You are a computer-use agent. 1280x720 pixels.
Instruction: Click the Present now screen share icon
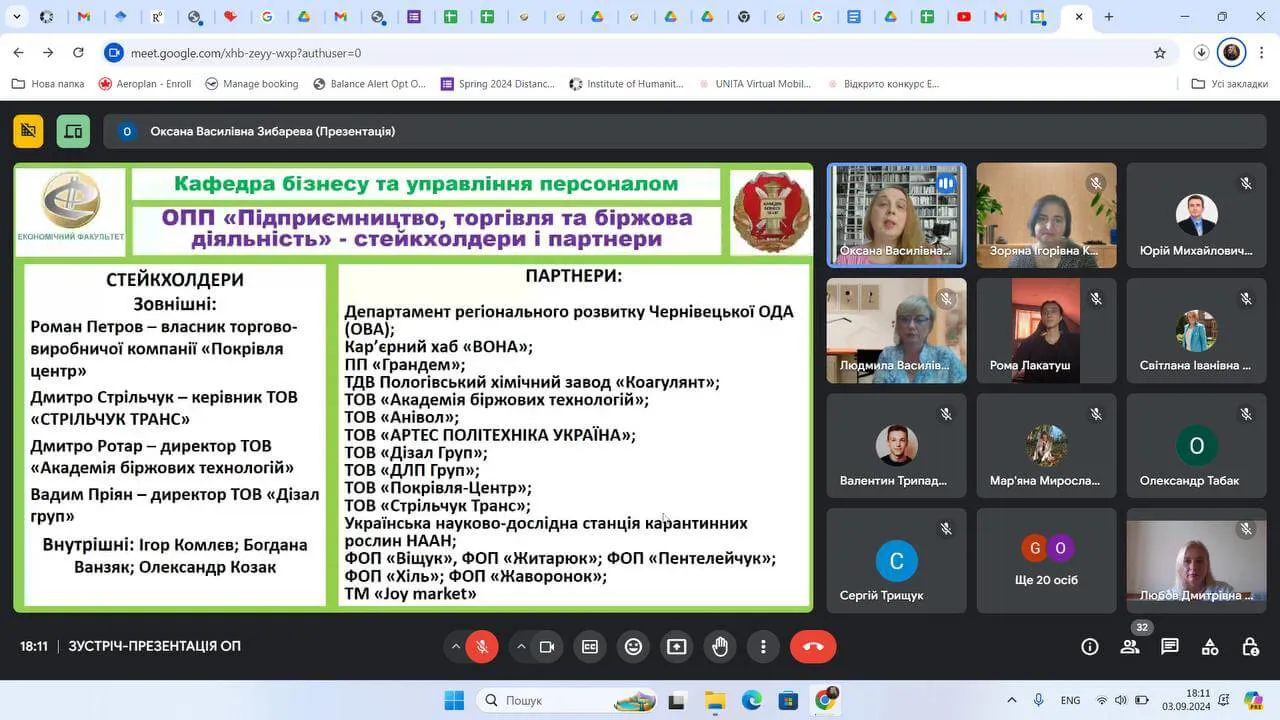pyautogui.click(x=677, y=647)
